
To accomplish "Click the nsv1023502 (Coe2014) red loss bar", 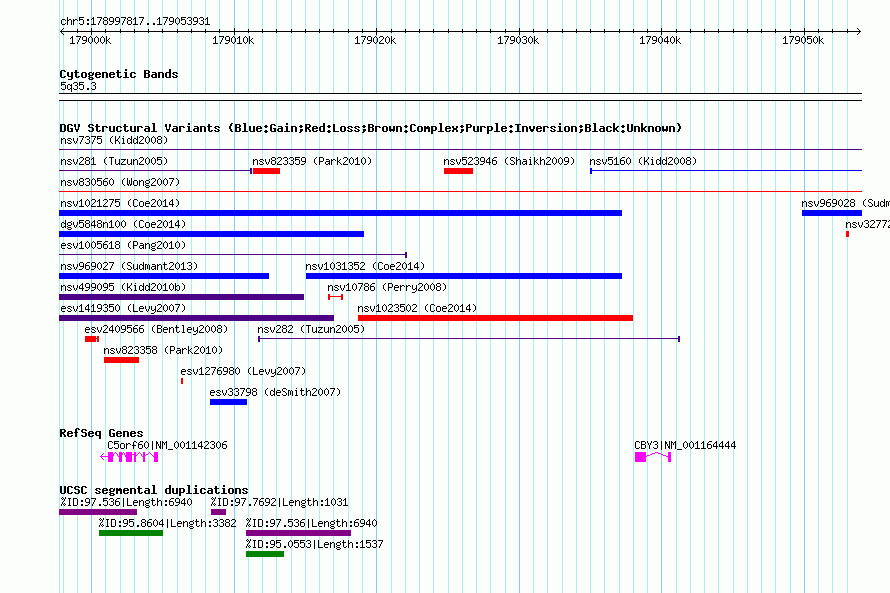I will coord(496,318).
